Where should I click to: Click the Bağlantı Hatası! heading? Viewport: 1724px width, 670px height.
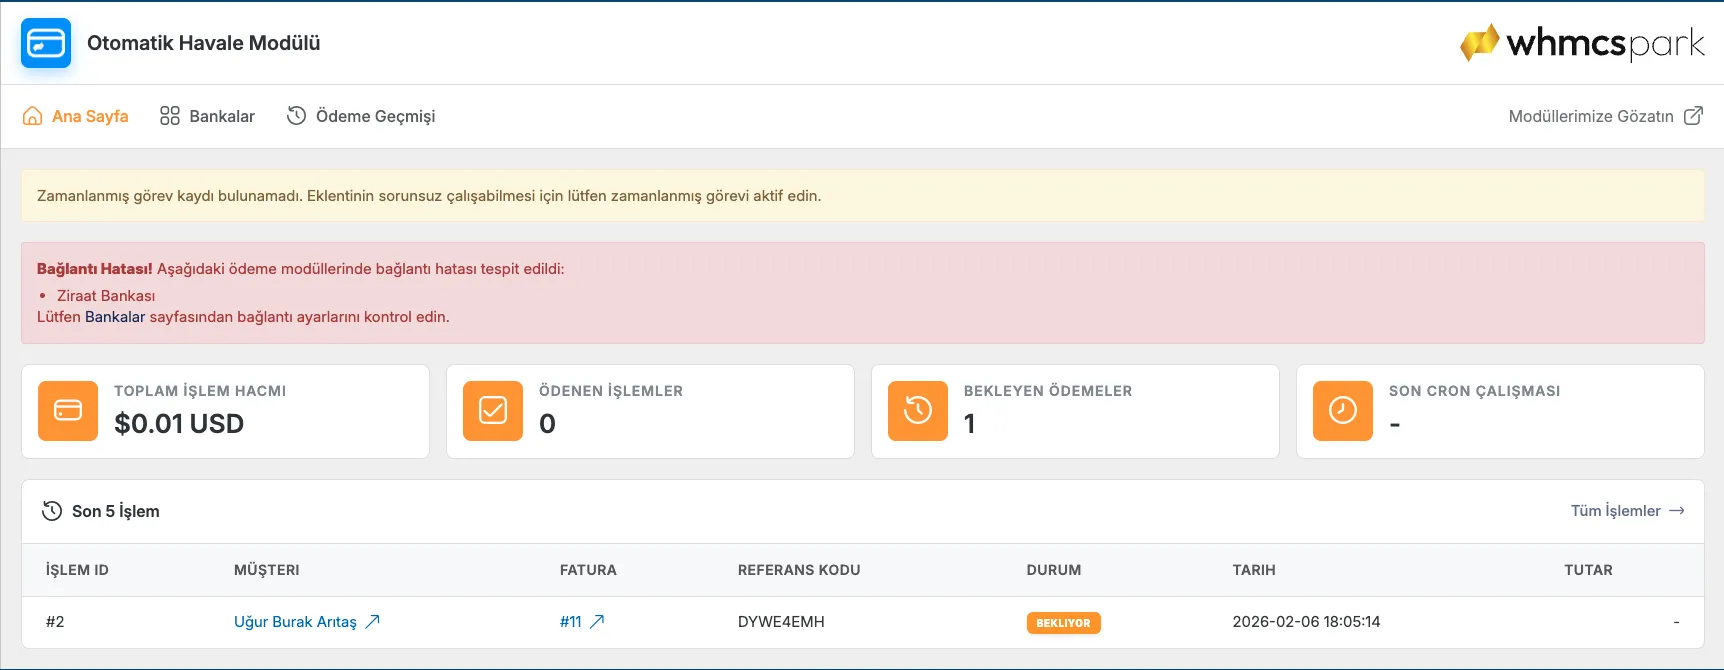click(95, 269)
